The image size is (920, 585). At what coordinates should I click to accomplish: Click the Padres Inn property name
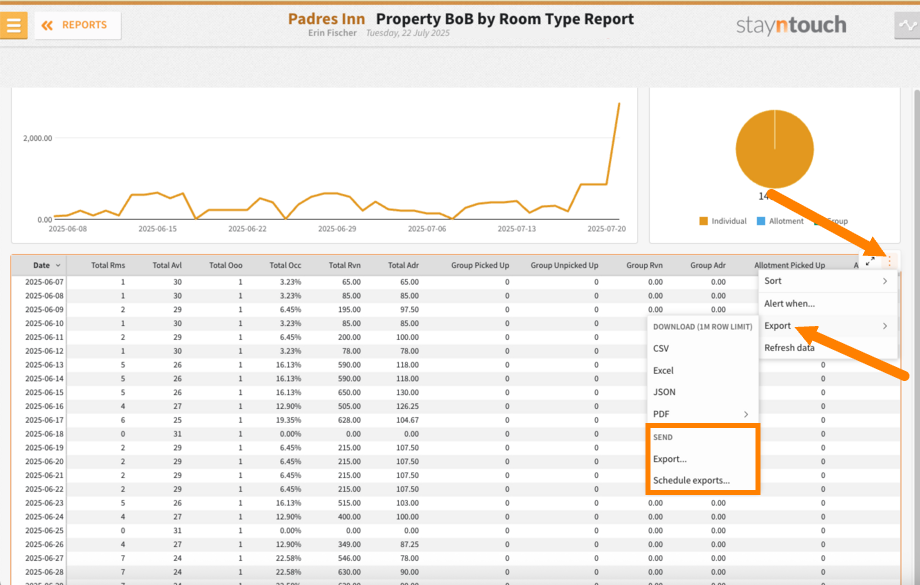(326, 19)
